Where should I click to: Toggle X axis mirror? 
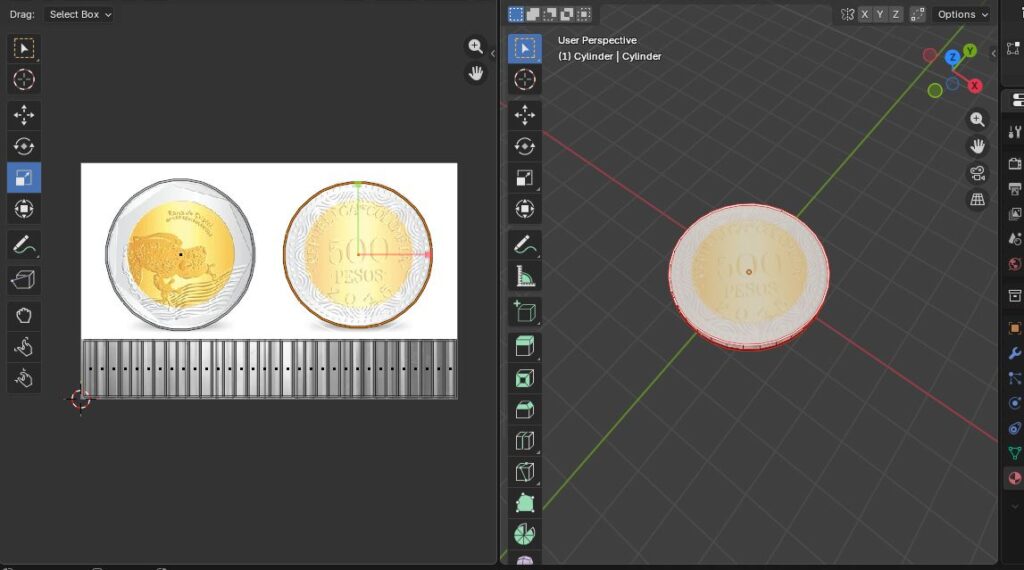click(865, 14)
